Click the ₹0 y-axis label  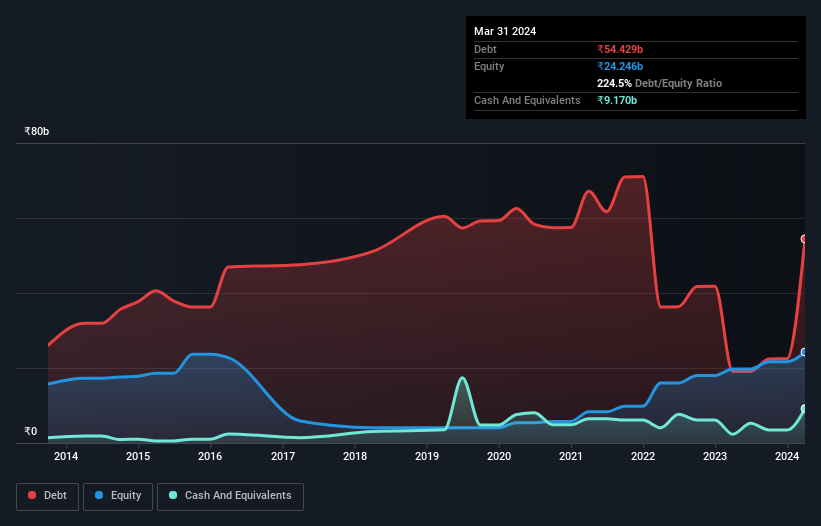(31, 431)
